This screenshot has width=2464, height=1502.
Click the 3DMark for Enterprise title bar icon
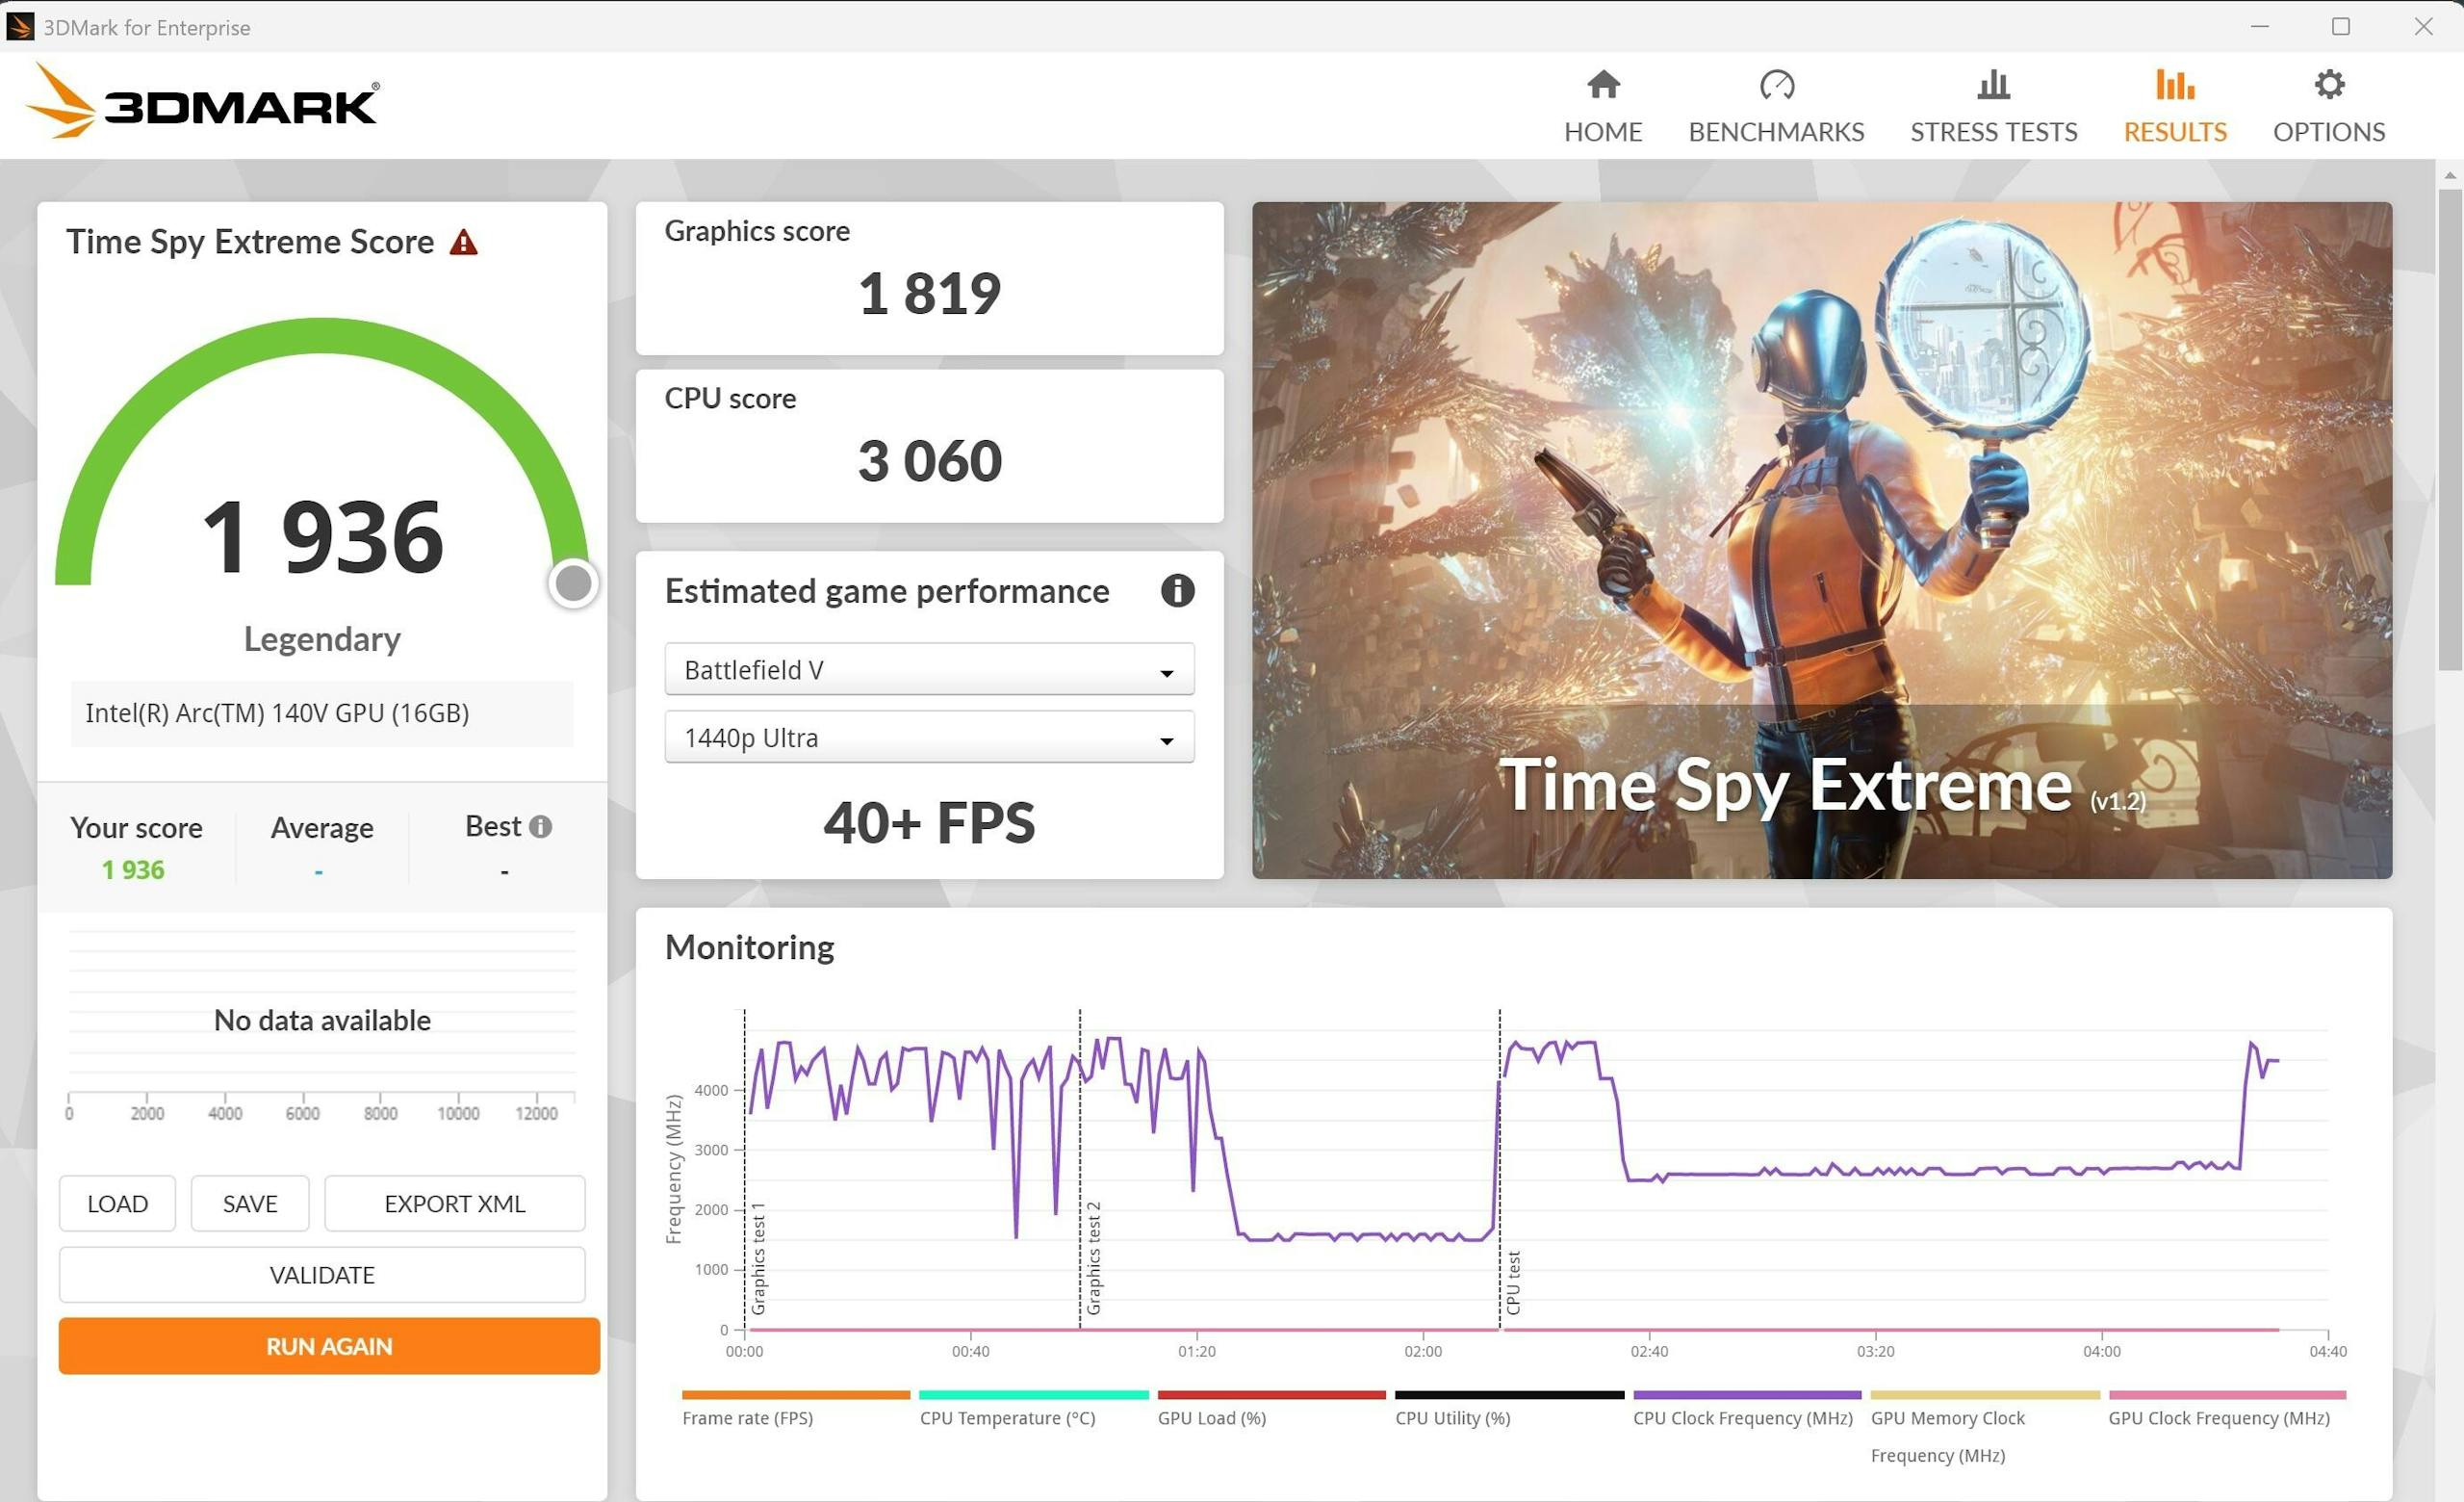20,27
